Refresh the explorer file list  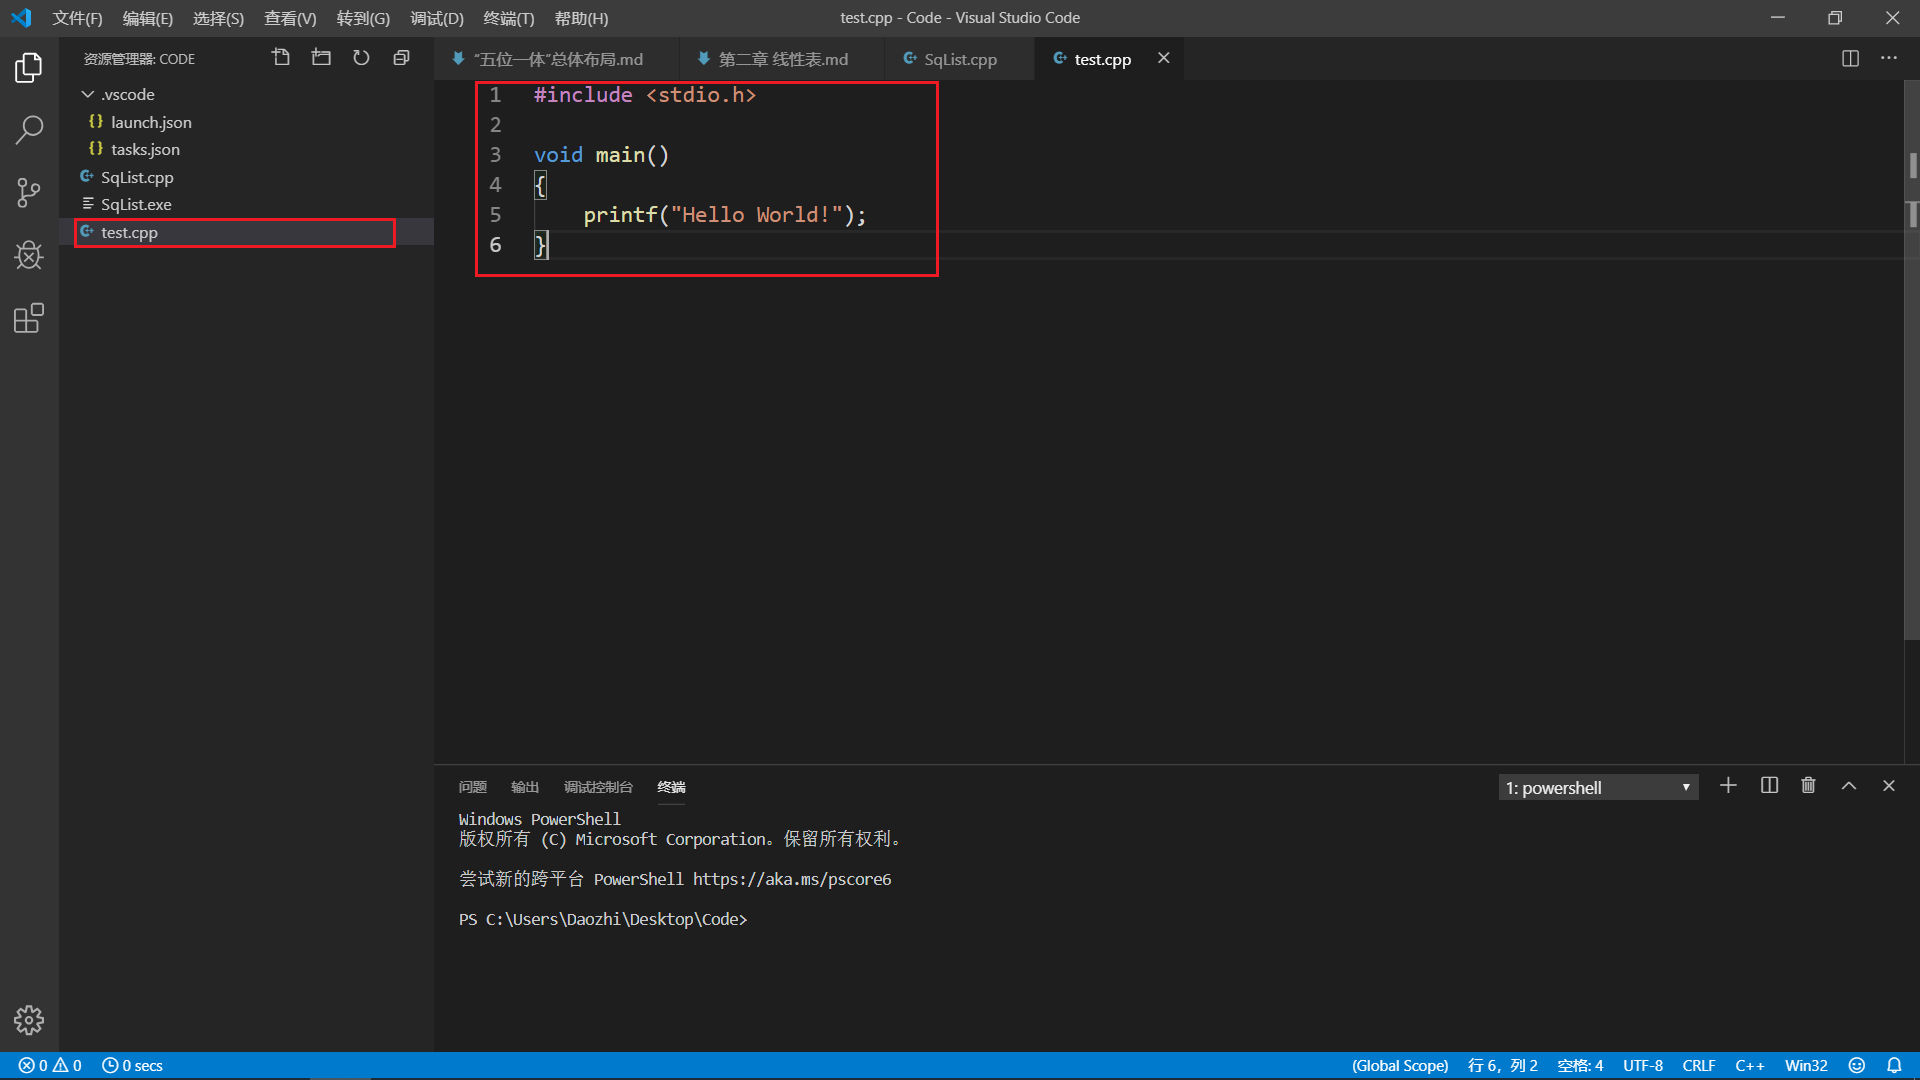coord(361,58)
